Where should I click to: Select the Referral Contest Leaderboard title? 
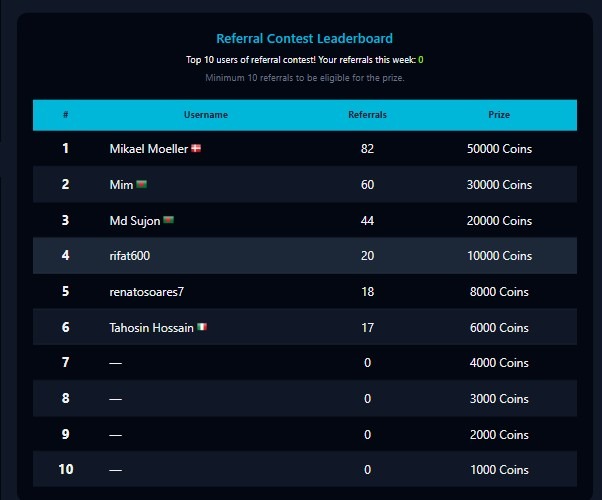click(304, 38)
